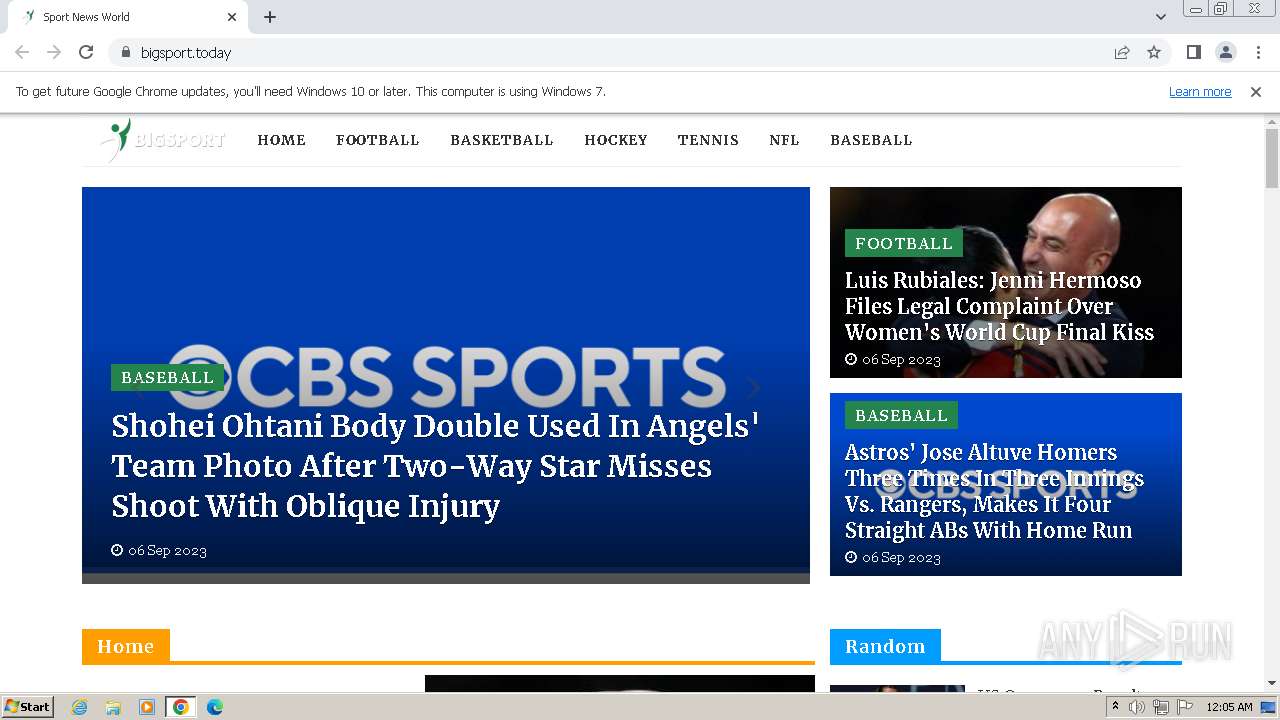The height and width of the screenshot is (720, 1280).
Task: Open the browser side panel
Action: click(x=1193, y=52)
